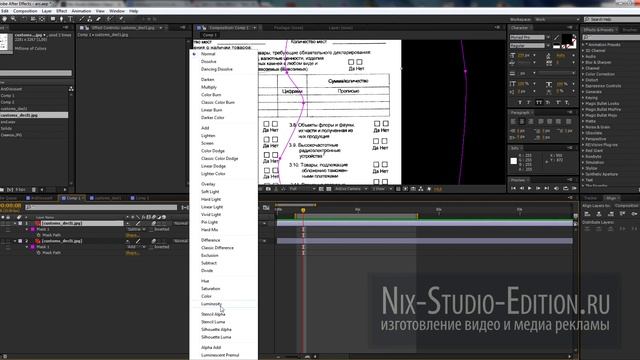Open the Layer menu
This screenshot has width=640, height=360.
47,11
